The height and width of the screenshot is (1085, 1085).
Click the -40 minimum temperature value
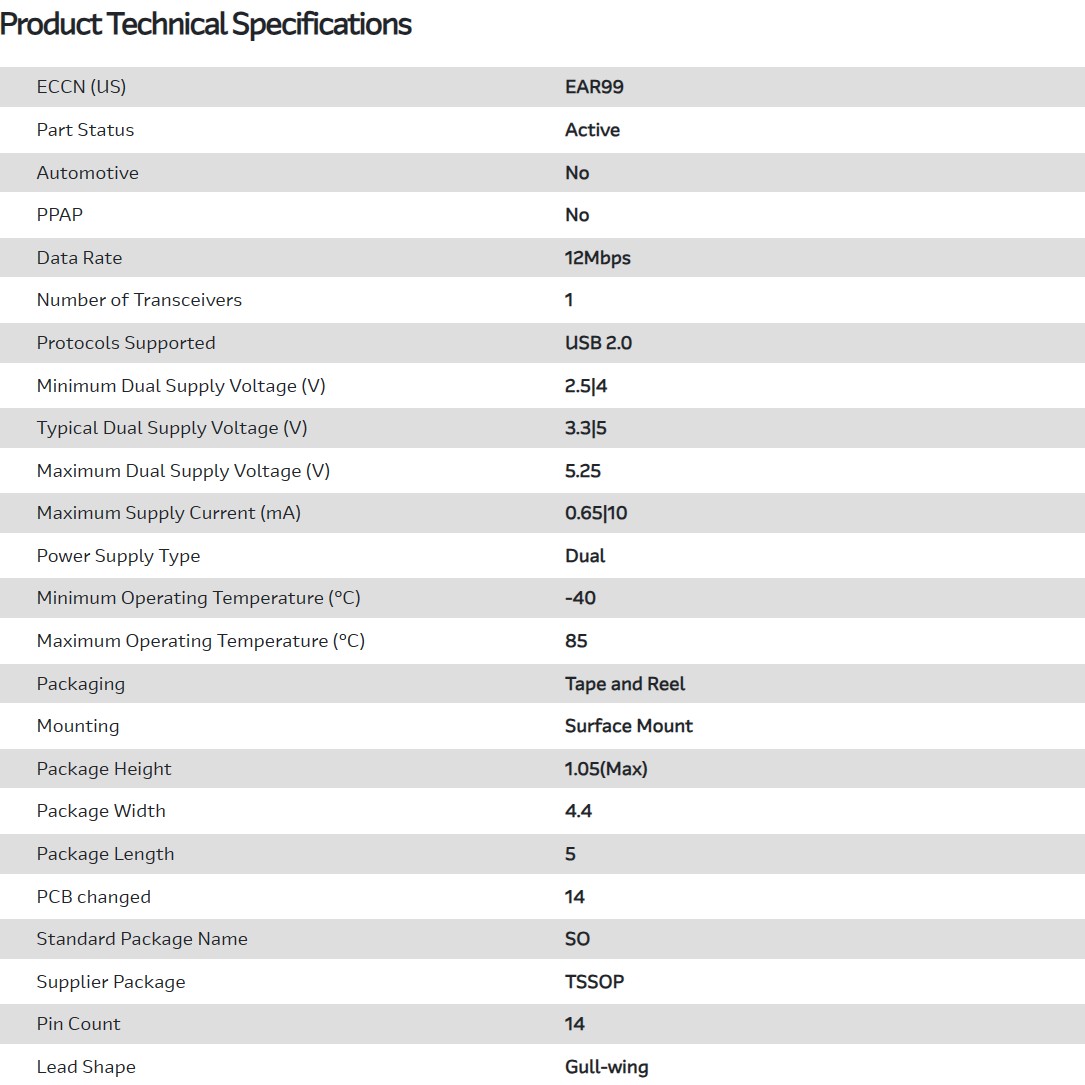(x=580, y=598)
